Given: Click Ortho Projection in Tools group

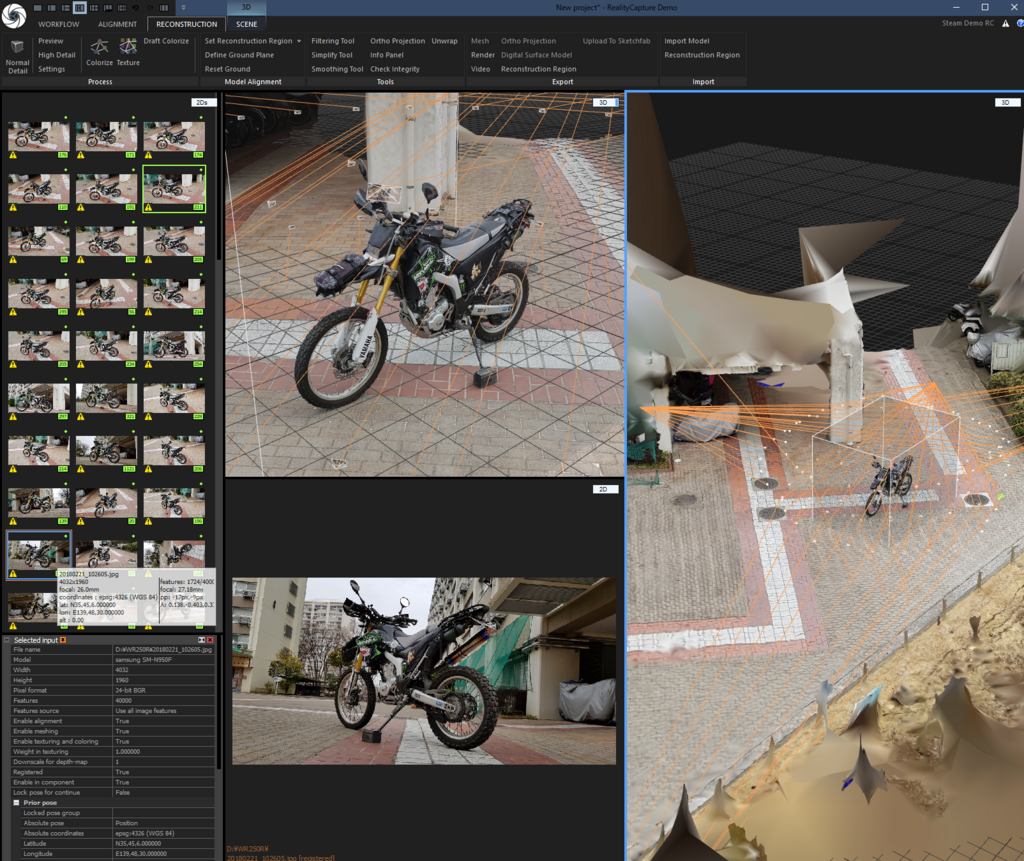Looking at the screenshot, I should pos(398,41).
